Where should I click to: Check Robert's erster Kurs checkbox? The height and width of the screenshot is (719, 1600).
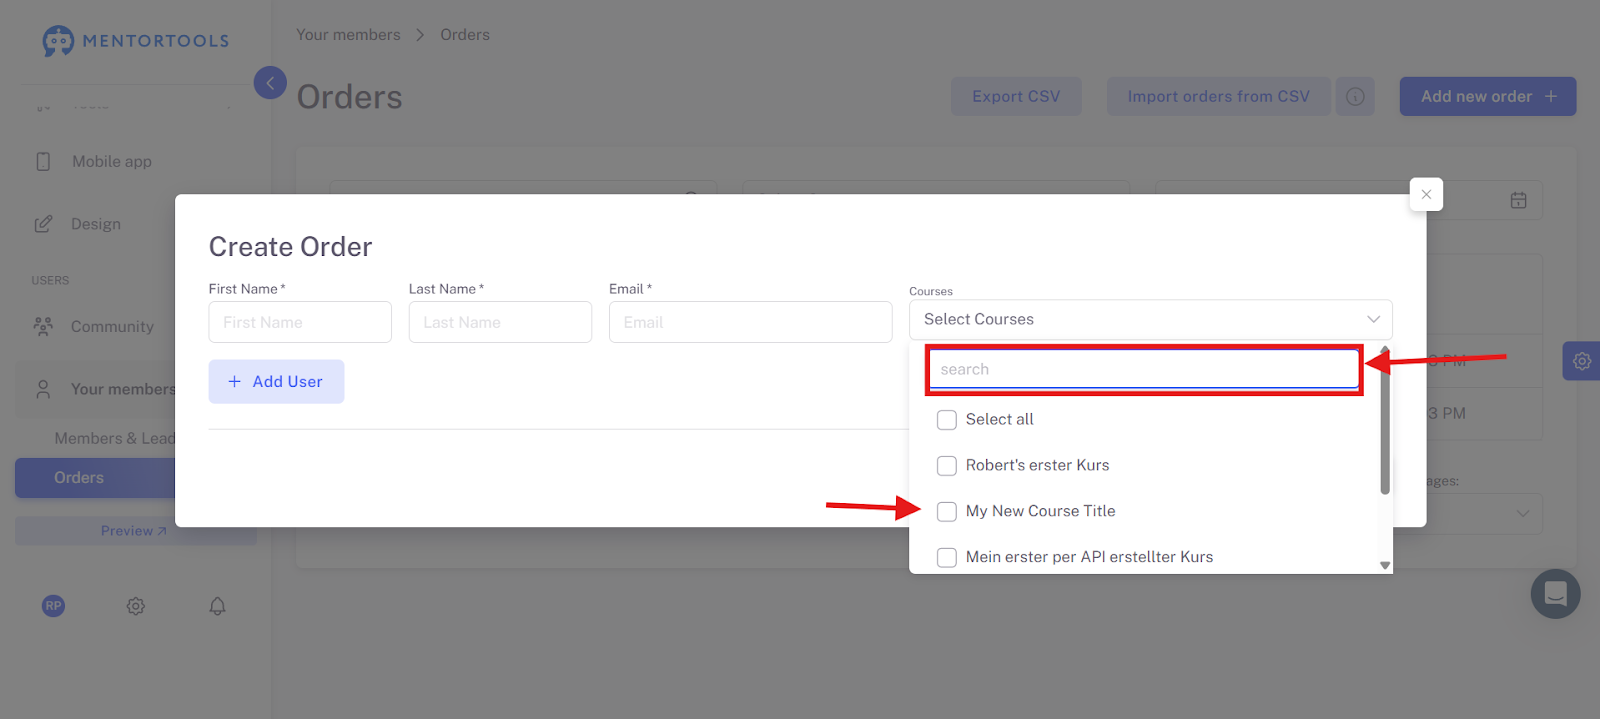pyautogui.click(x=947, y=466)
